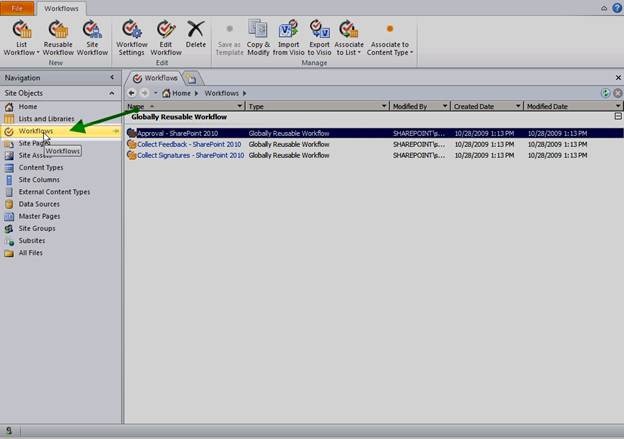Open the recent pages dropdown arrow in the breadcrumb bar

coord(156,93)
